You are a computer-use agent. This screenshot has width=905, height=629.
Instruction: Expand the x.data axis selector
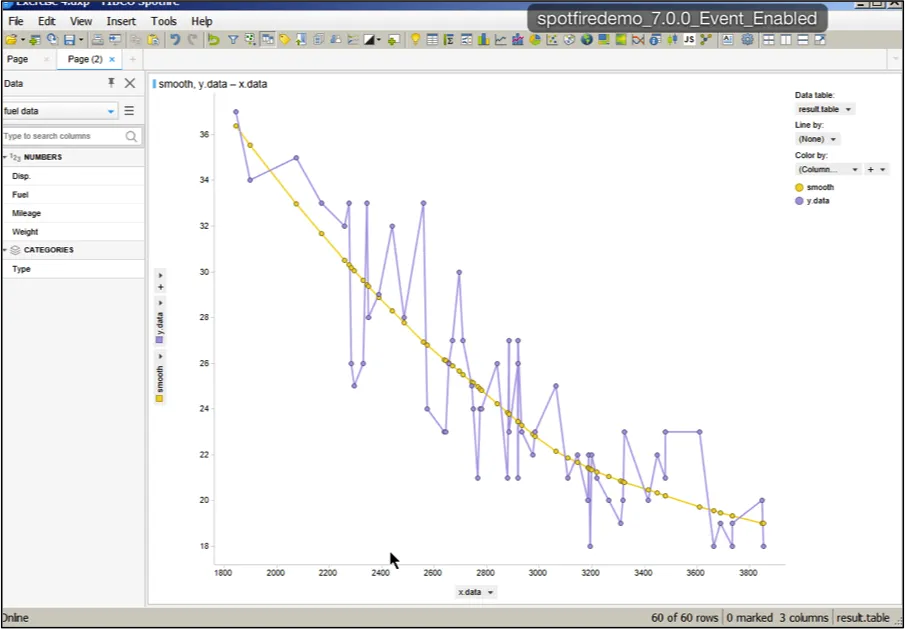[476, 592]
